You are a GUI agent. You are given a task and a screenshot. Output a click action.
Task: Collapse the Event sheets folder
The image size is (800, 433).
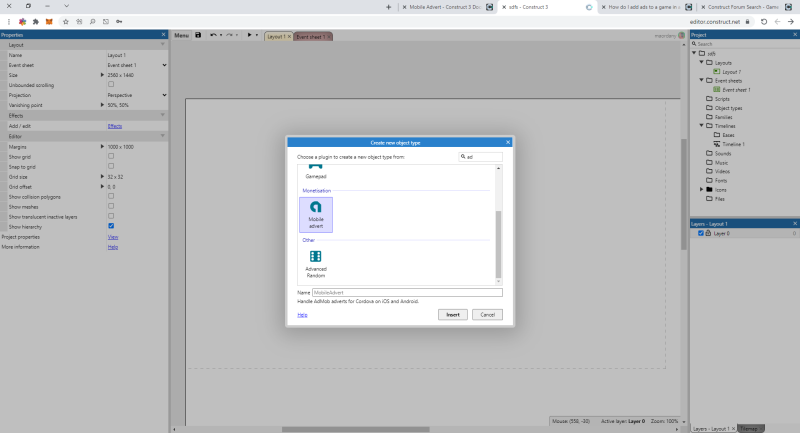click(x=702, y=80)
